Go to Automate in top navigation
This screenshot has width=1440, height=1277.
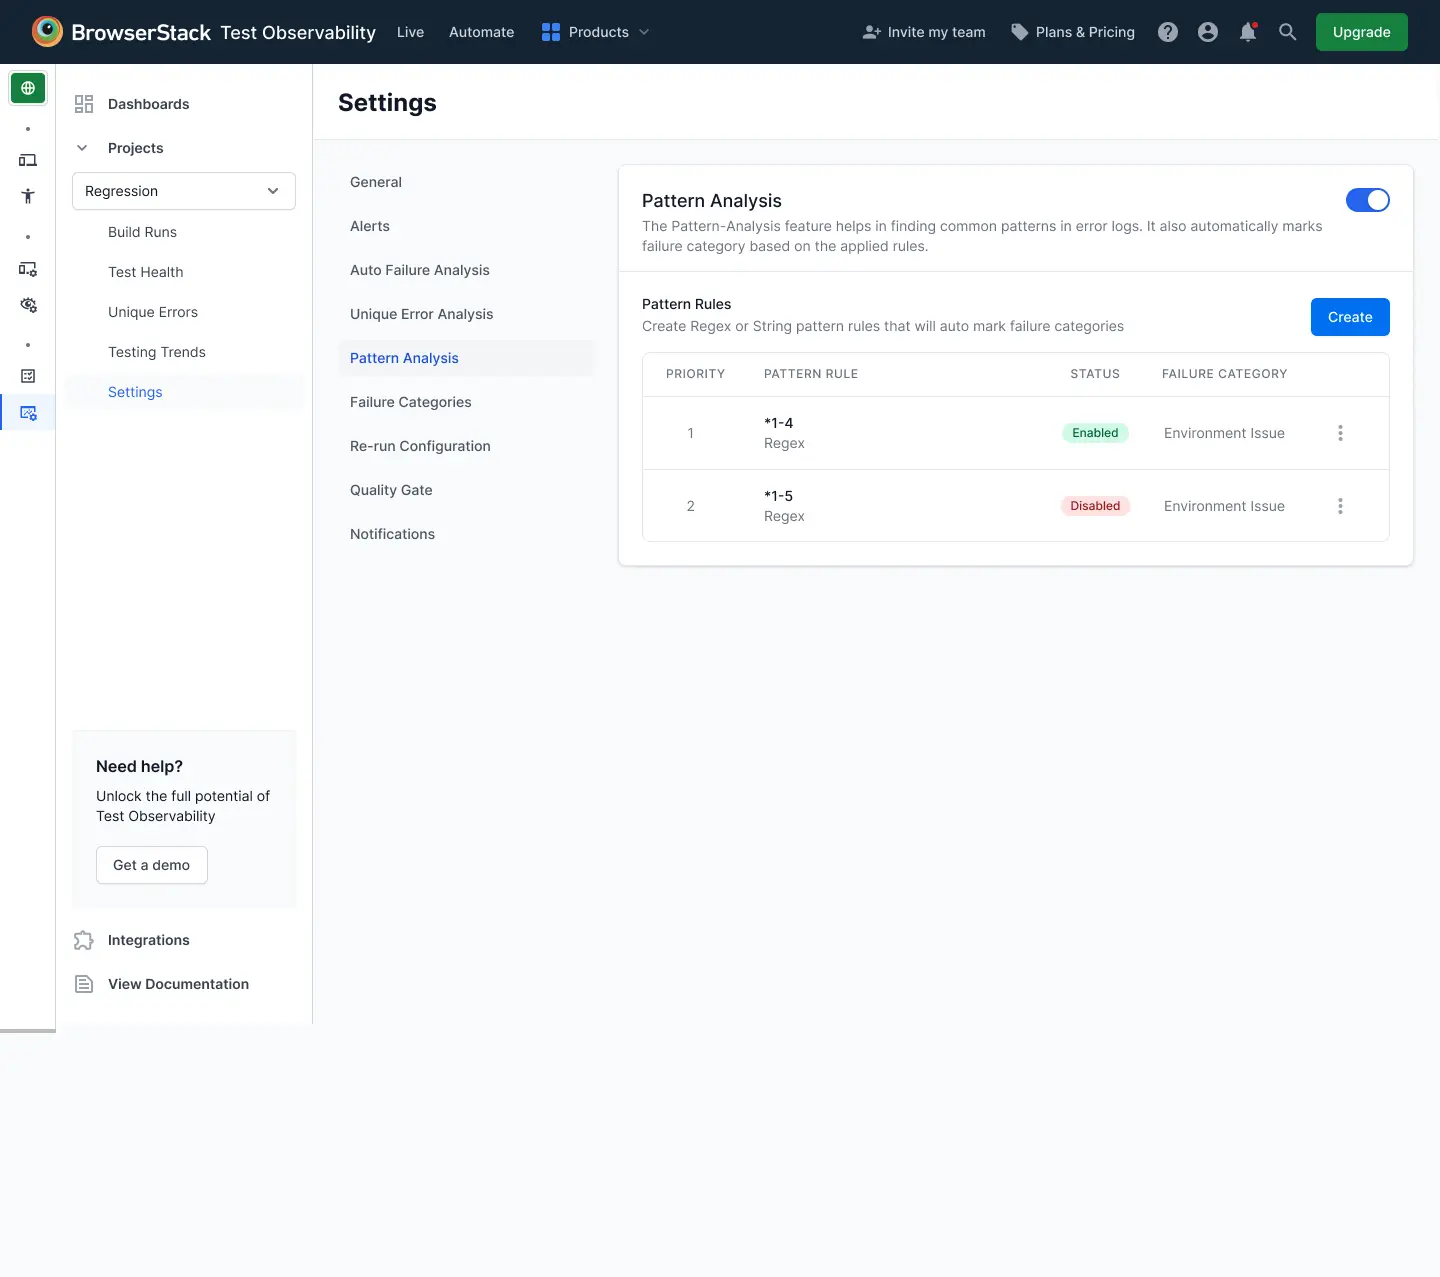(481, 32)
